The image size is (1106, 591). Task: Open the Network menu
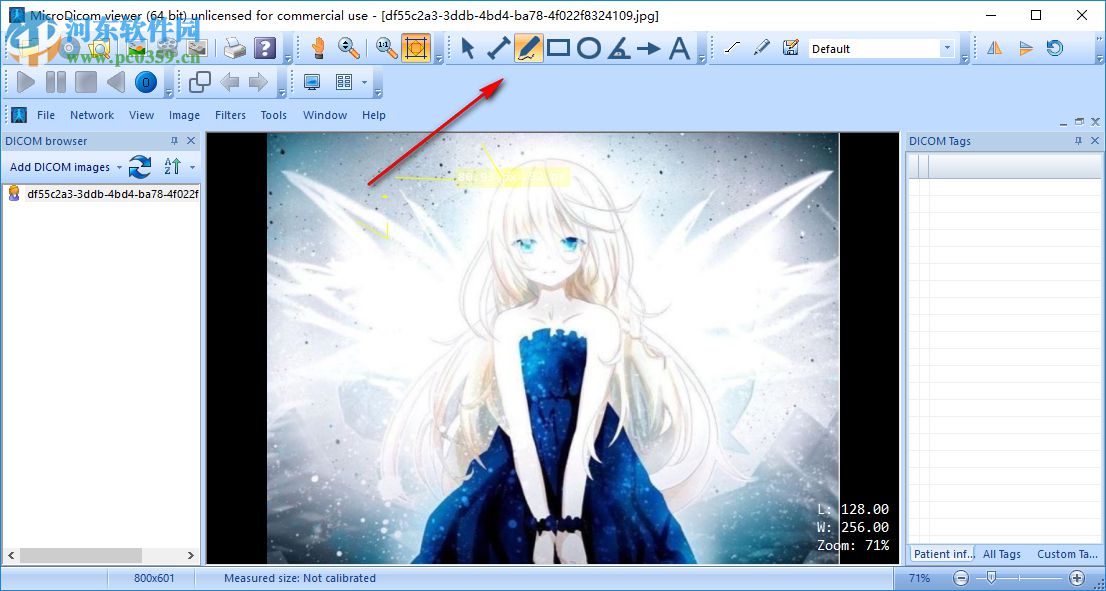(92, 115)
